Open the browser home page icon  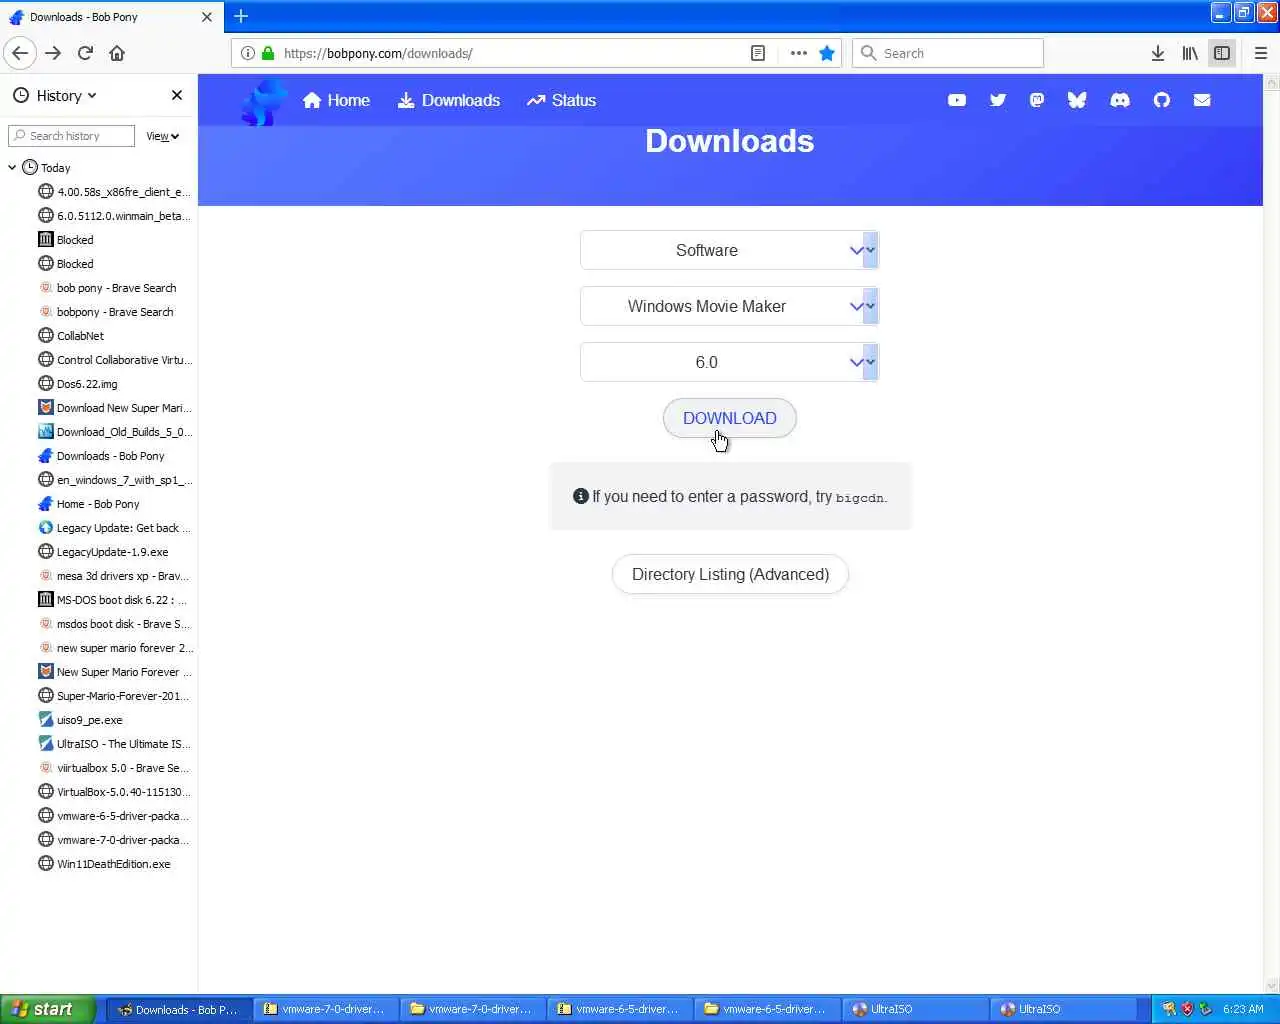[x=117, y=53]
